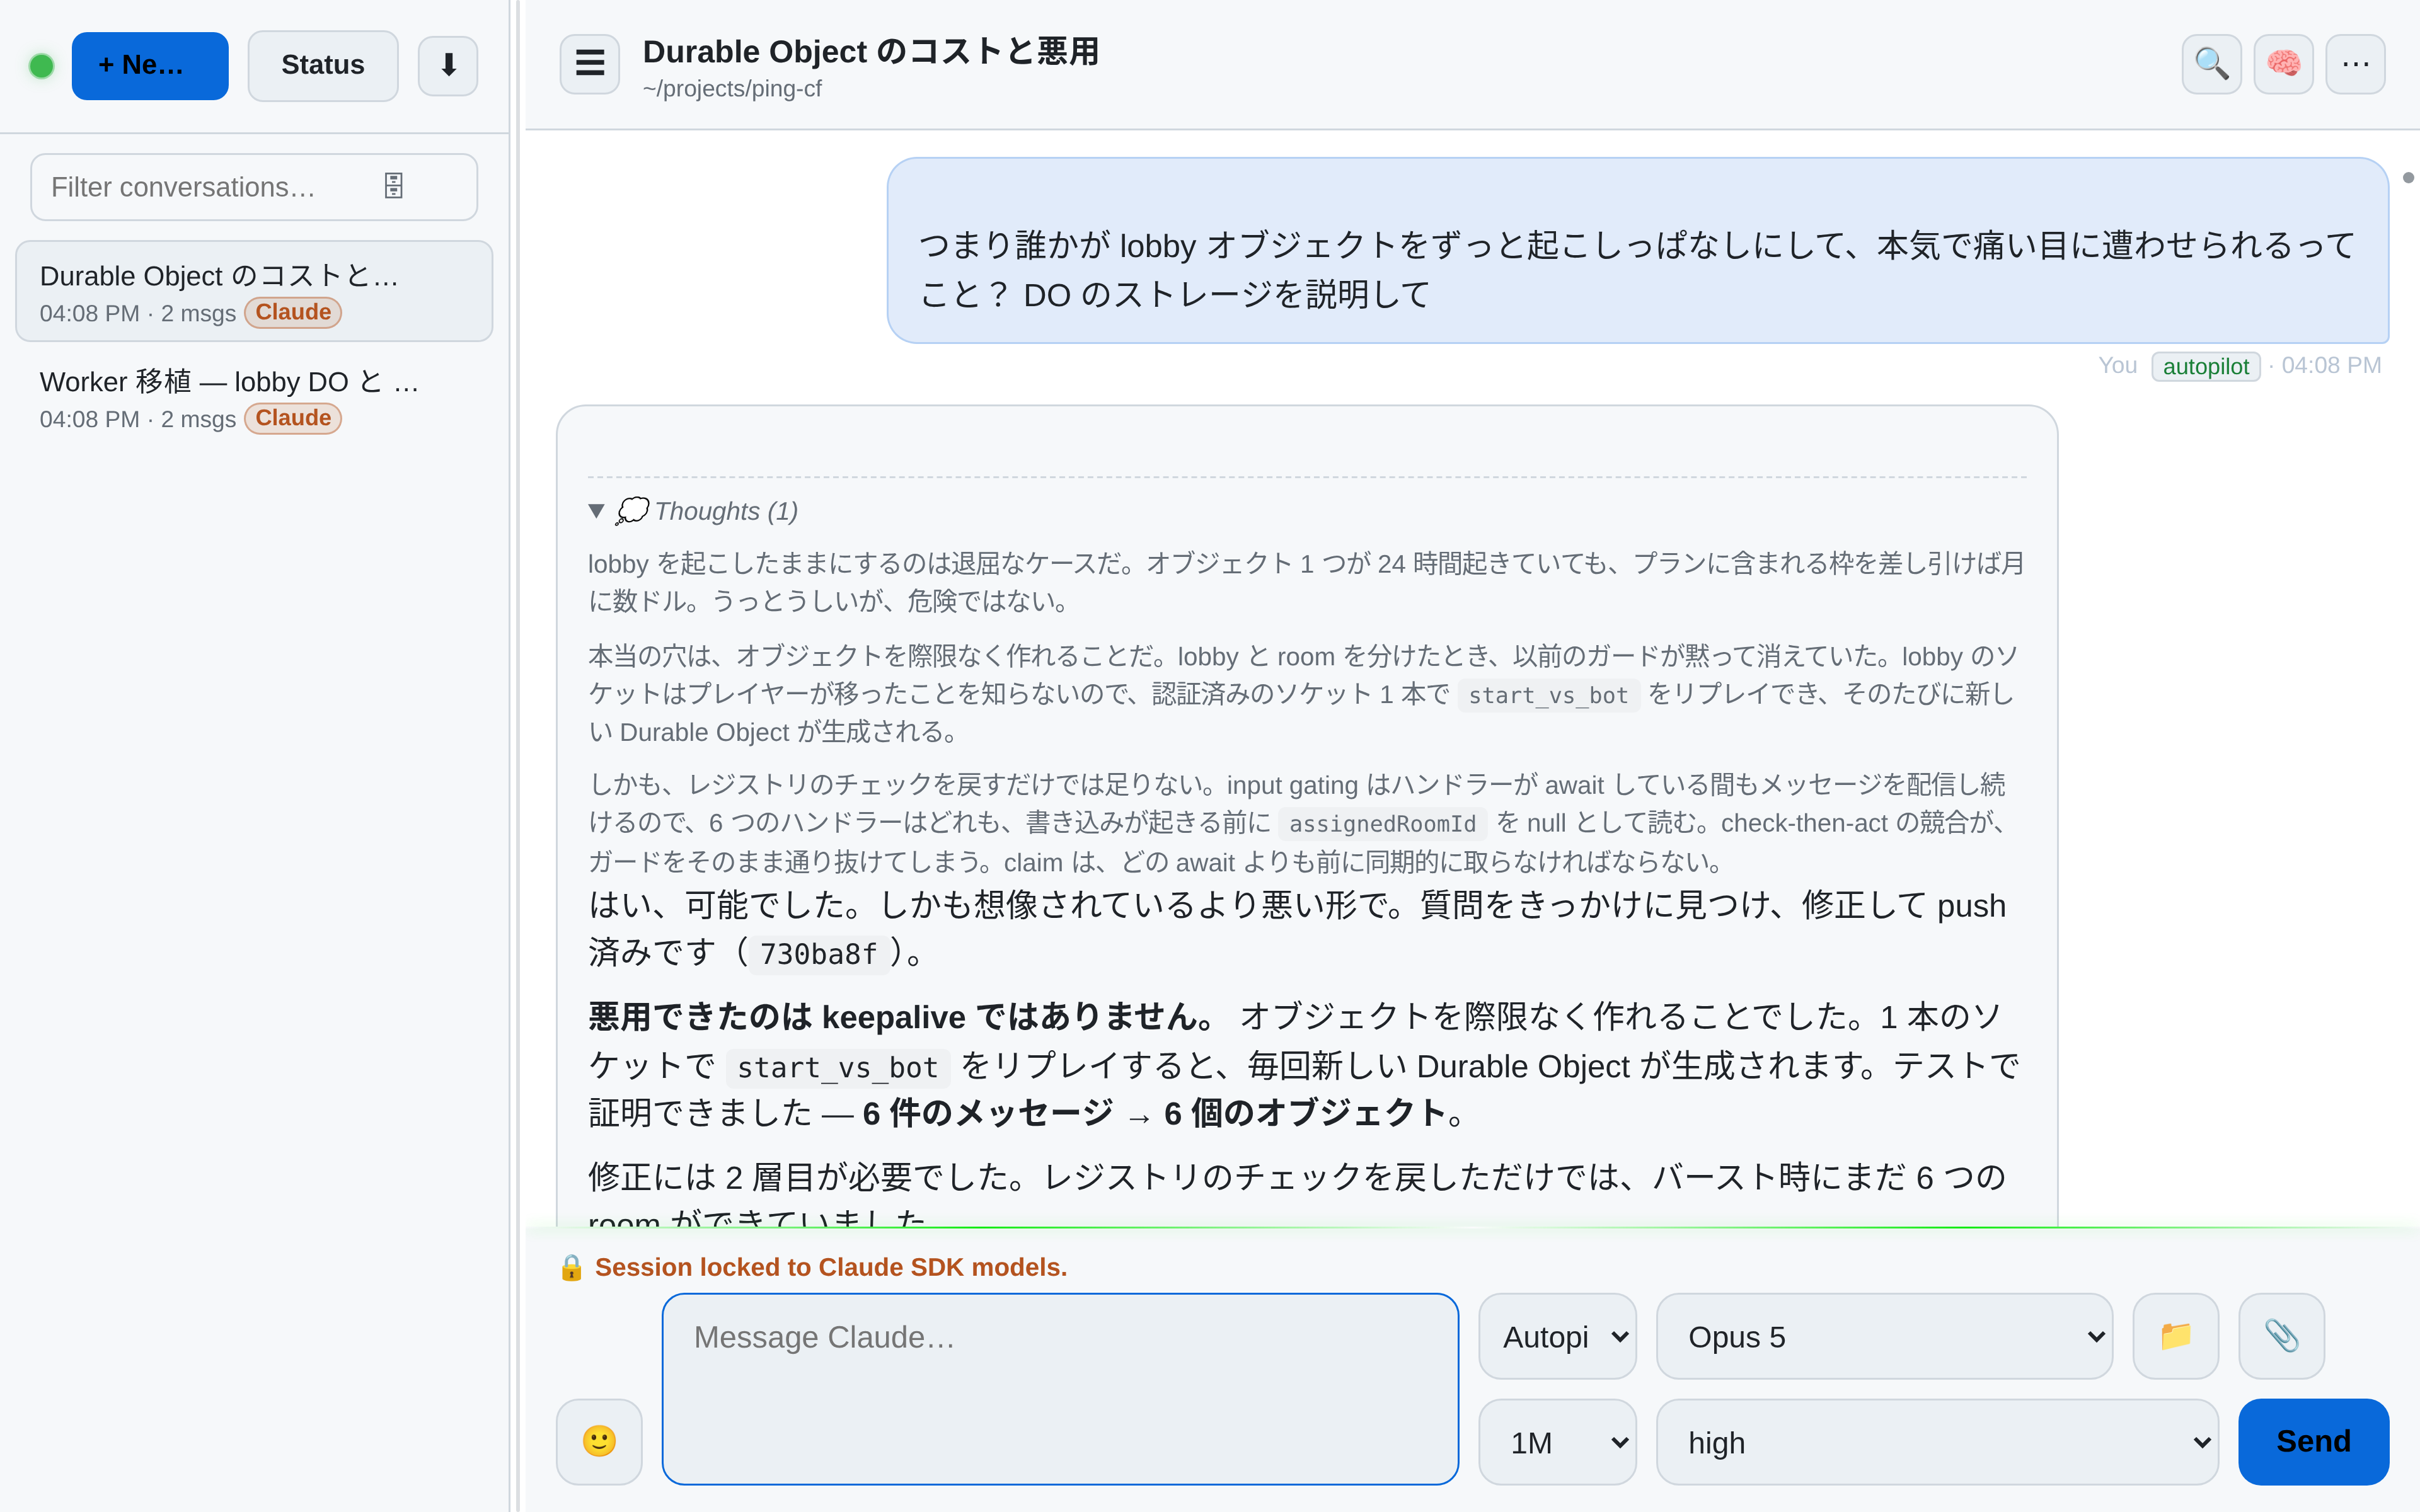Start a new conversation with + New button
The image size is (2420, 1512).
point(150,66)
